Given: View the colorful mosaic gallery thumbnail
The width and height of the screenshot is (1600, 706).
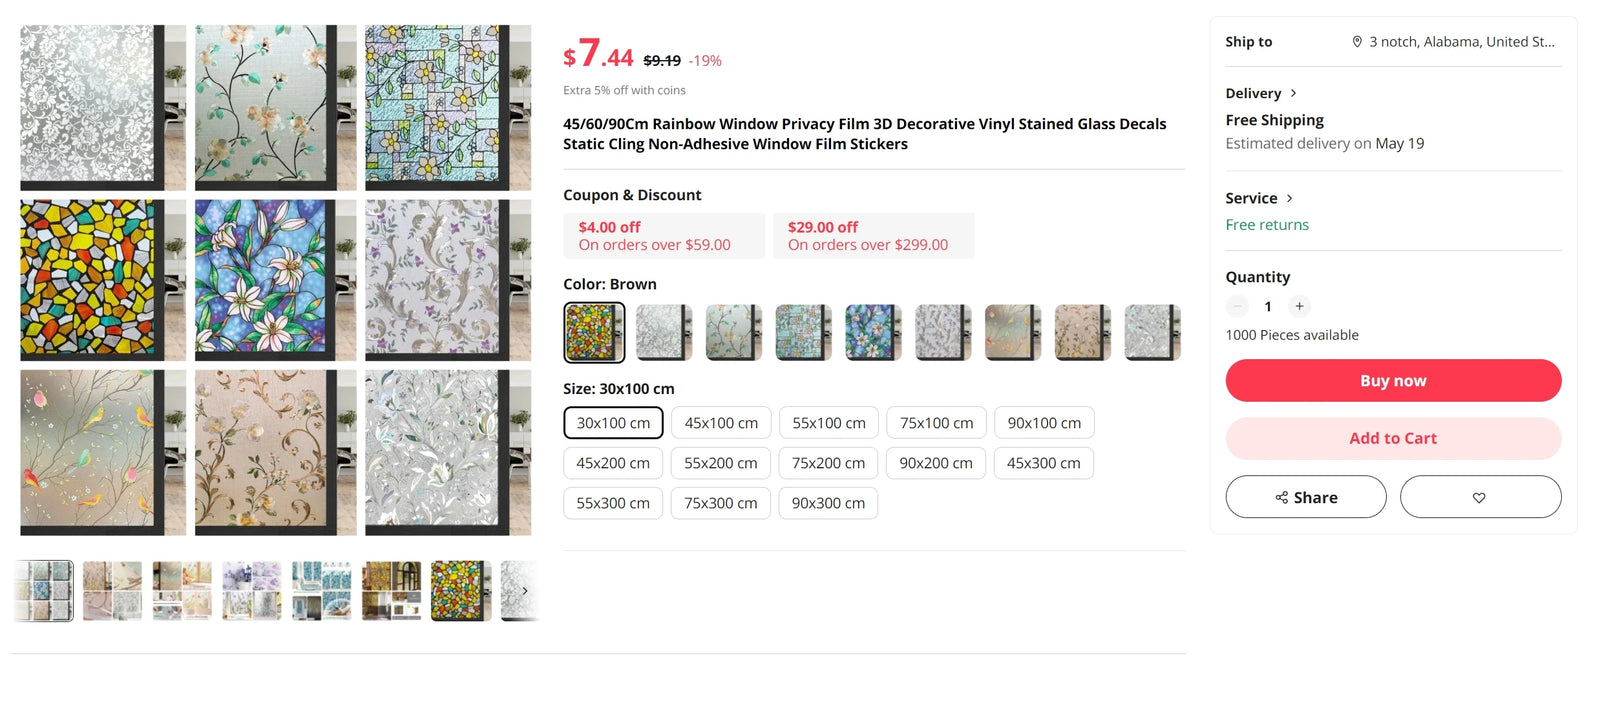Looking at the screenshot, I should click(x=461, y=591).
